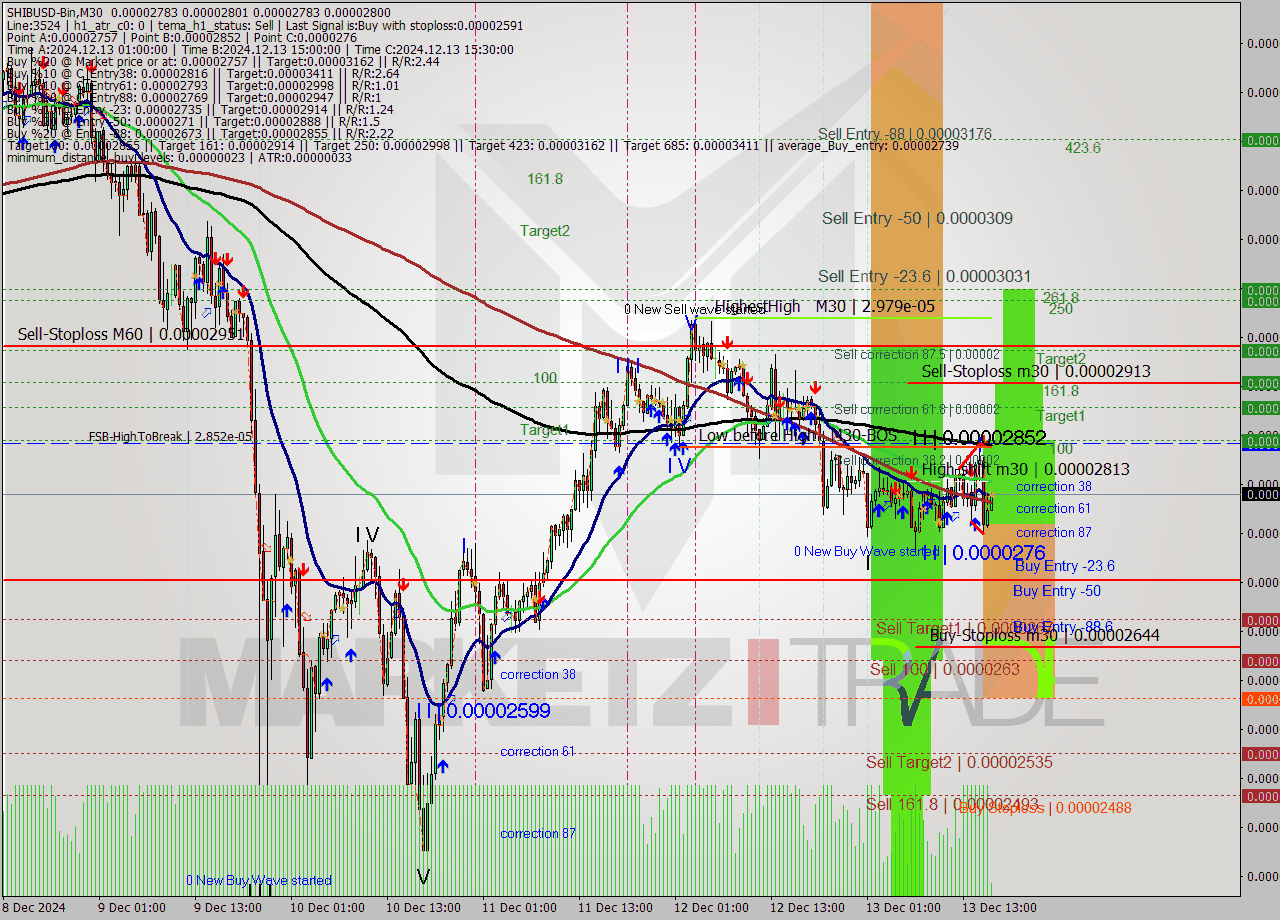Screen dimensions: 1280x920
Task: Click the '12 Dec 01:00' time axis label
Action: pyautogui.click(x=711, y=908)
